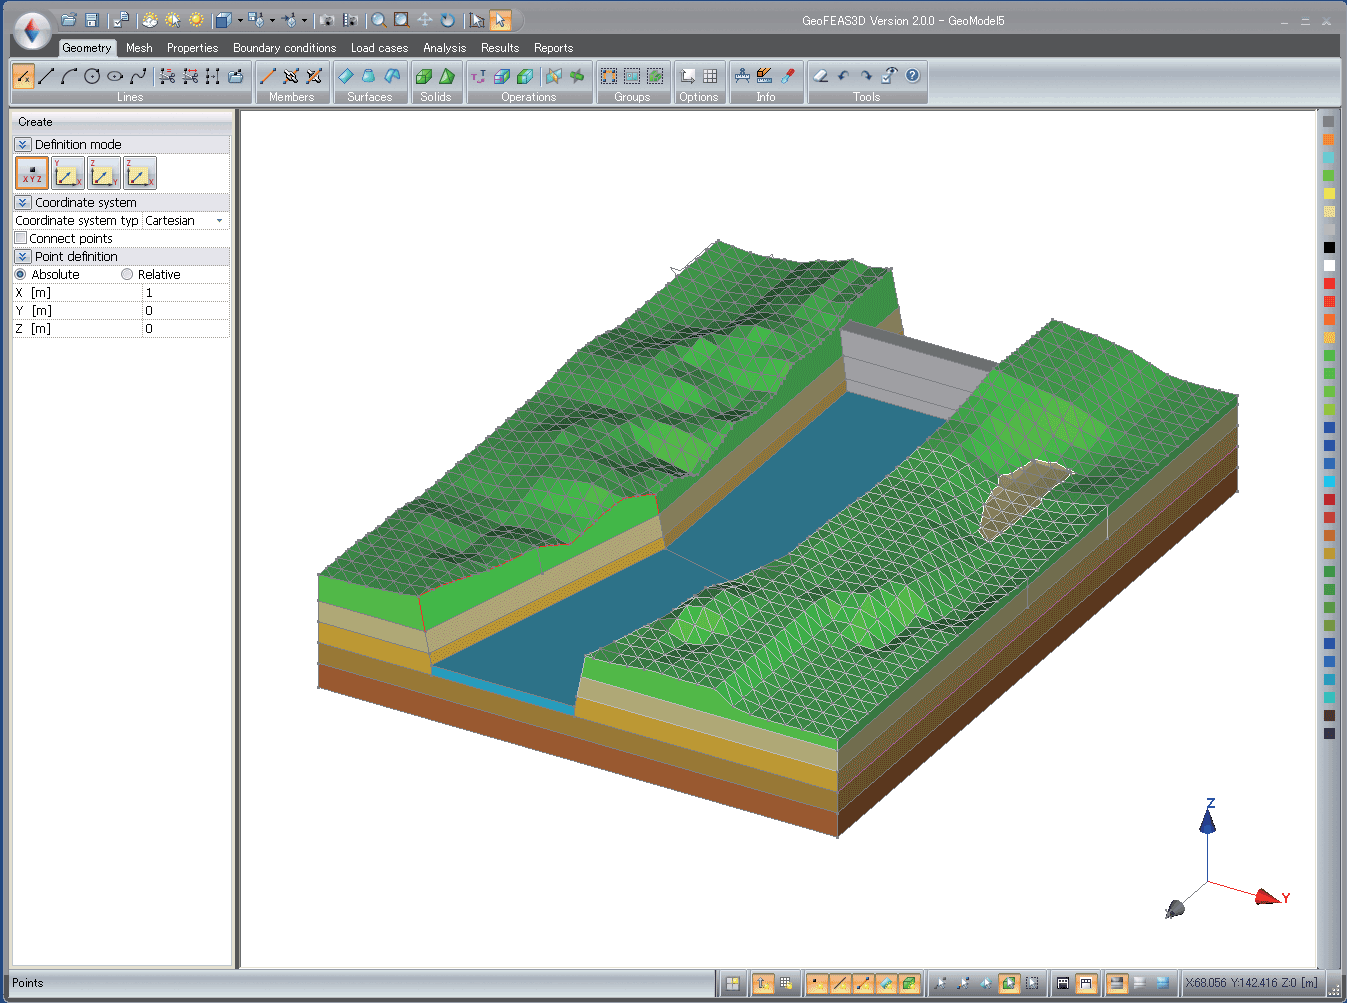The height and width of the screenshot is (1003, 1347).
Task: Select the XY plane definition mode
Action: pos(68,174)
